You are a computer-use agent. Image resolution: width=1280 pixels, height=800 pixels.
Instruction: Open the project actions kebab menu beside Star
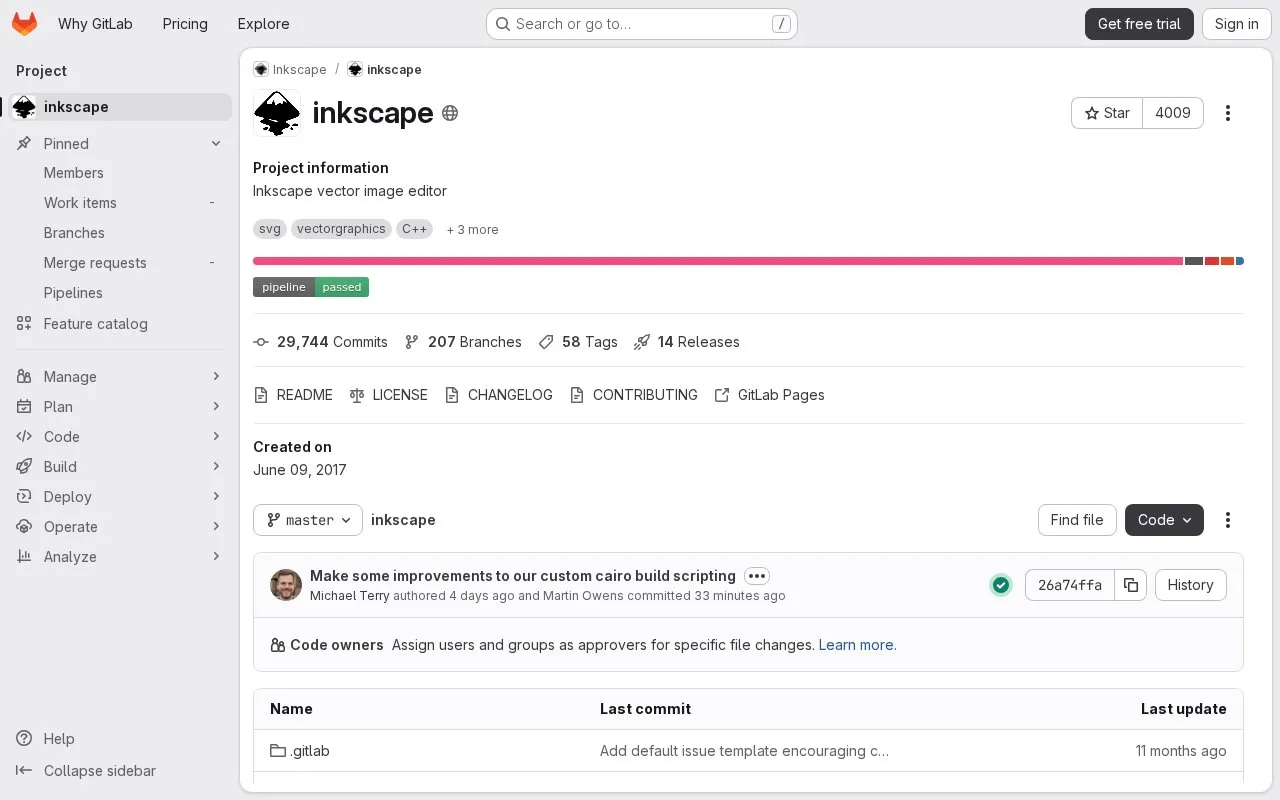pyautogui.click(x=1228, y=113)
